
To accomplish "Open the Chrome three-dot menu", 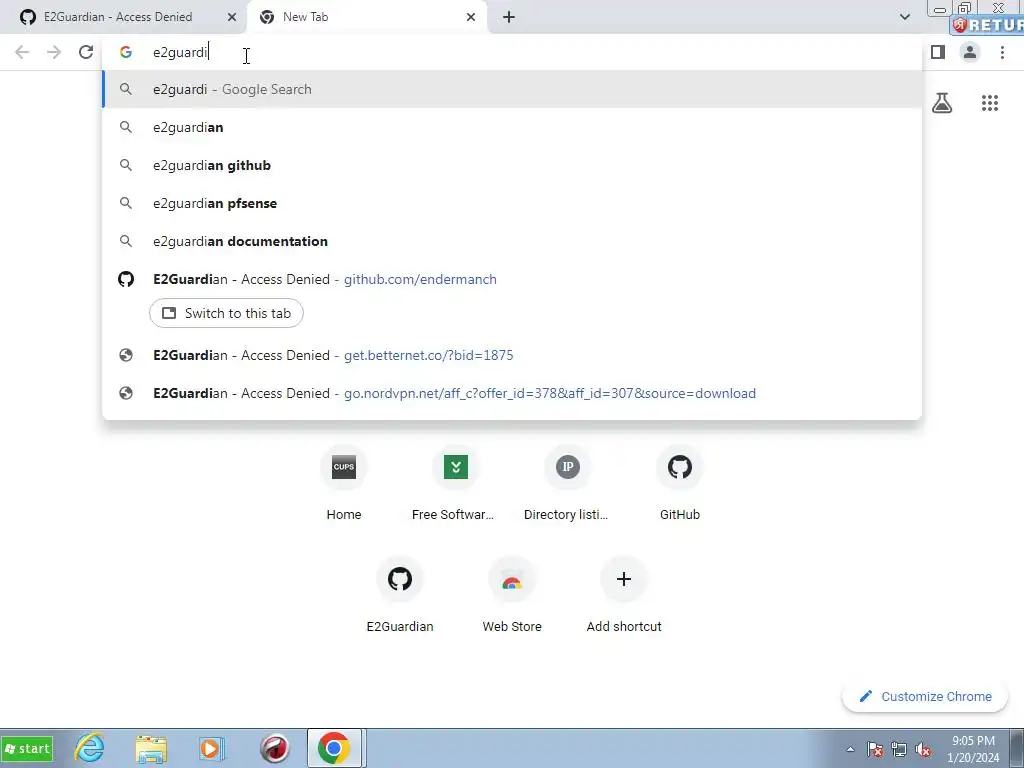I will (x=1002, y=52).
